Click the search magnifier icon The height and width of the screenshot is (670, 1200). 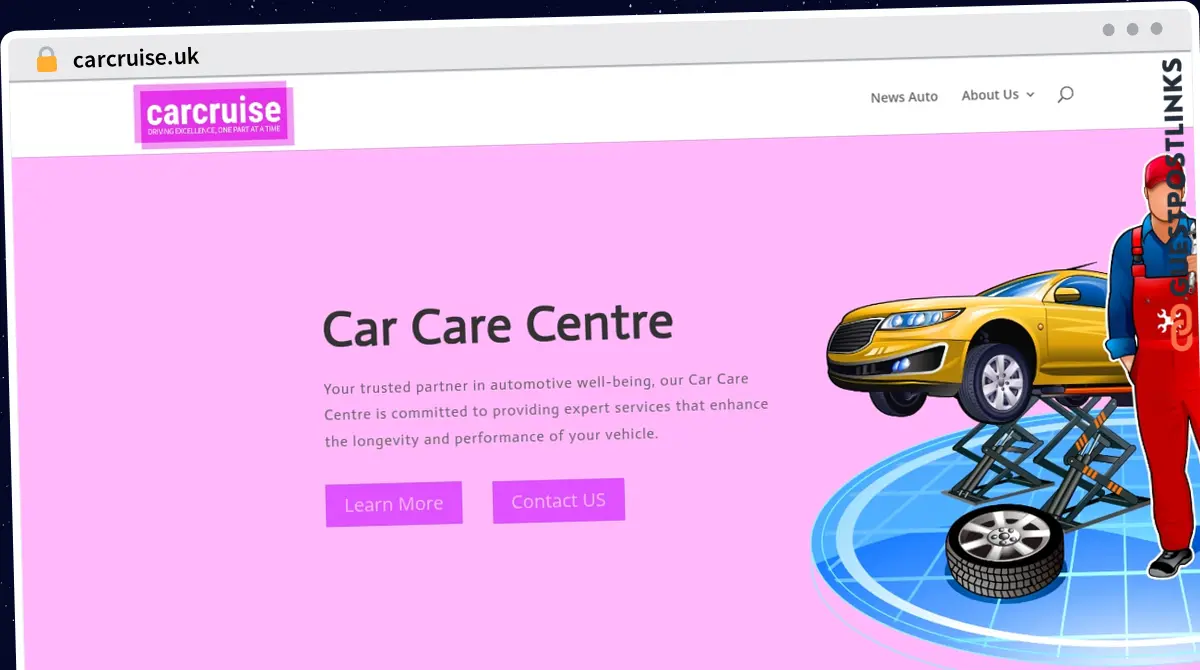pyautogui.click(x=1065, y=94)
